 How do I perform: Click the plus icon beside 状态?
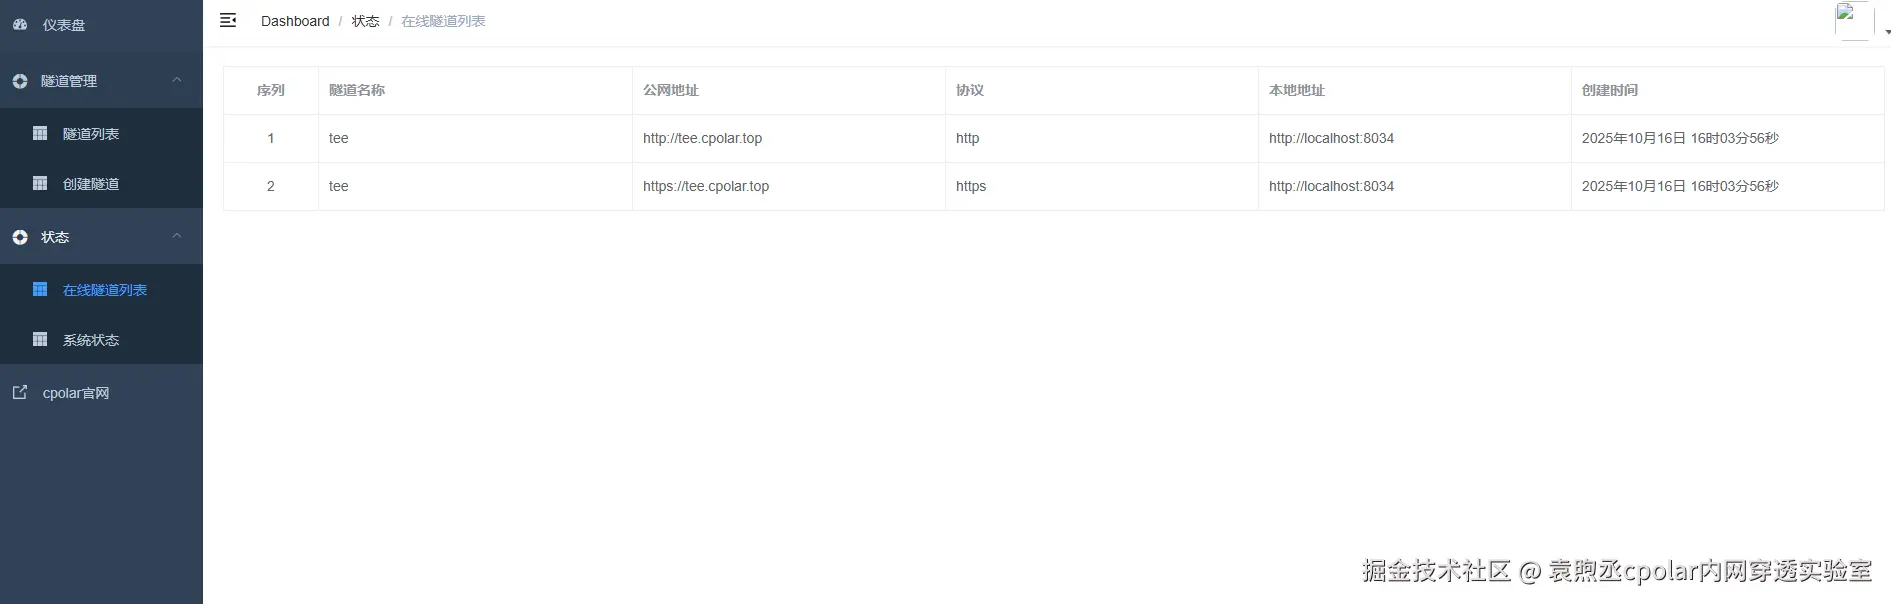click(x=20, y=237)
